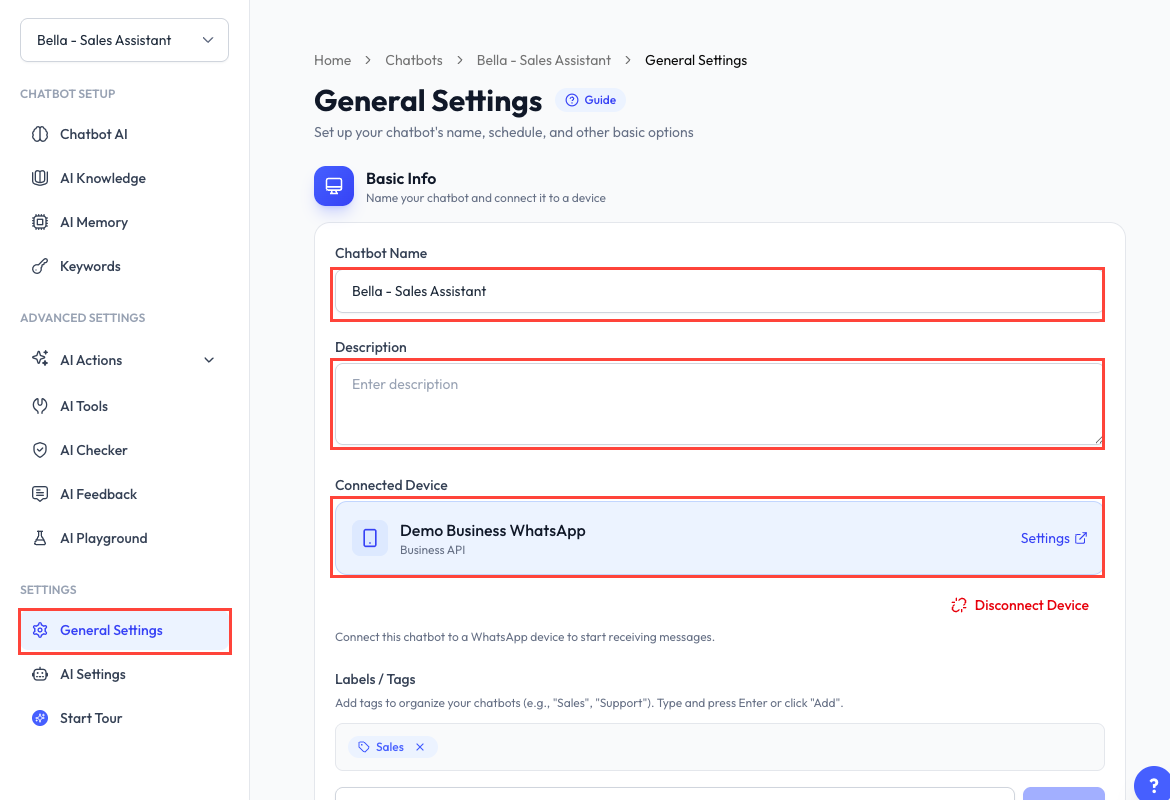Click the Disconnect Device broken-link icon
Screen dimensions: 1170x800
click(x=959, y=605)
